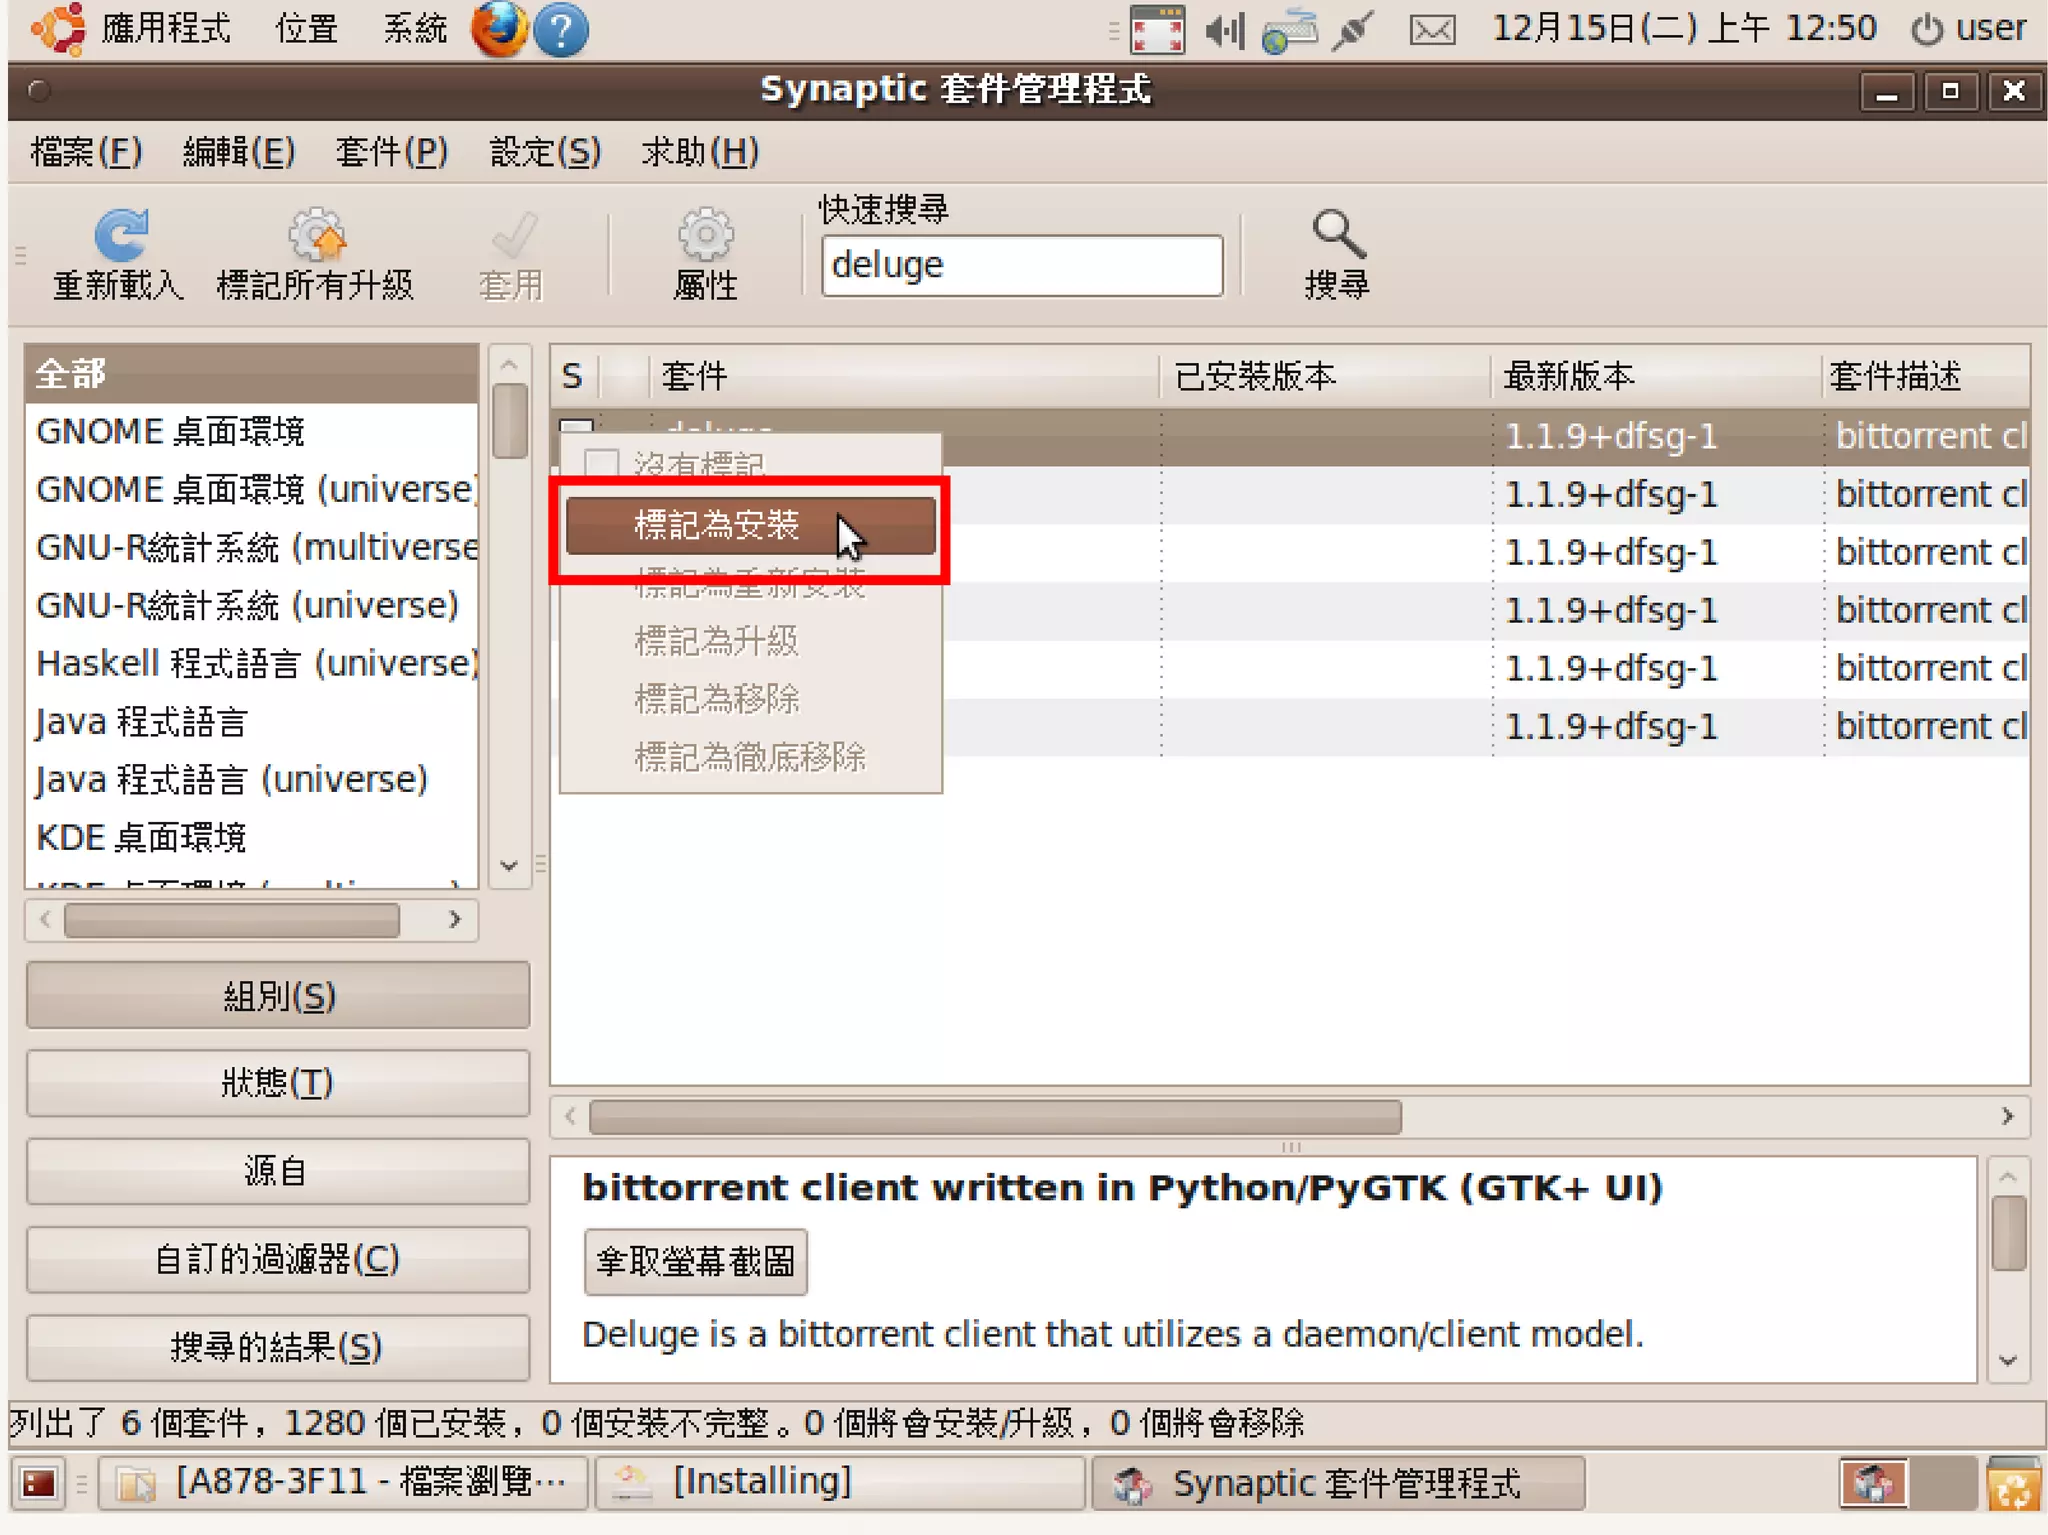Open the 設定(S) menu

(545, 153)
